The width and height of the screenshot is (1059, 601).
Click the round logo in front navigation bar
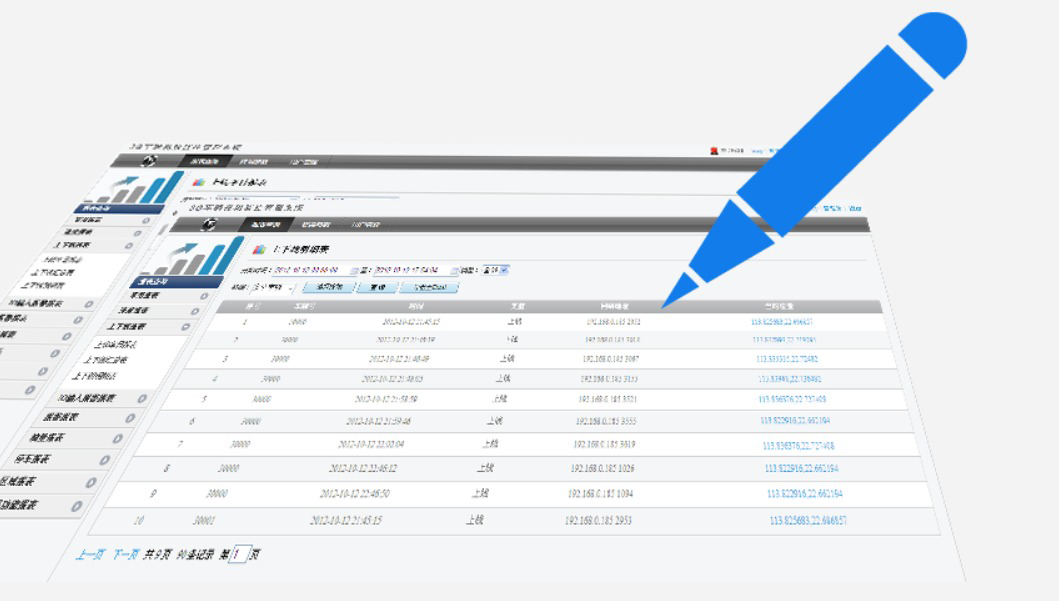(x=209, y=225)
